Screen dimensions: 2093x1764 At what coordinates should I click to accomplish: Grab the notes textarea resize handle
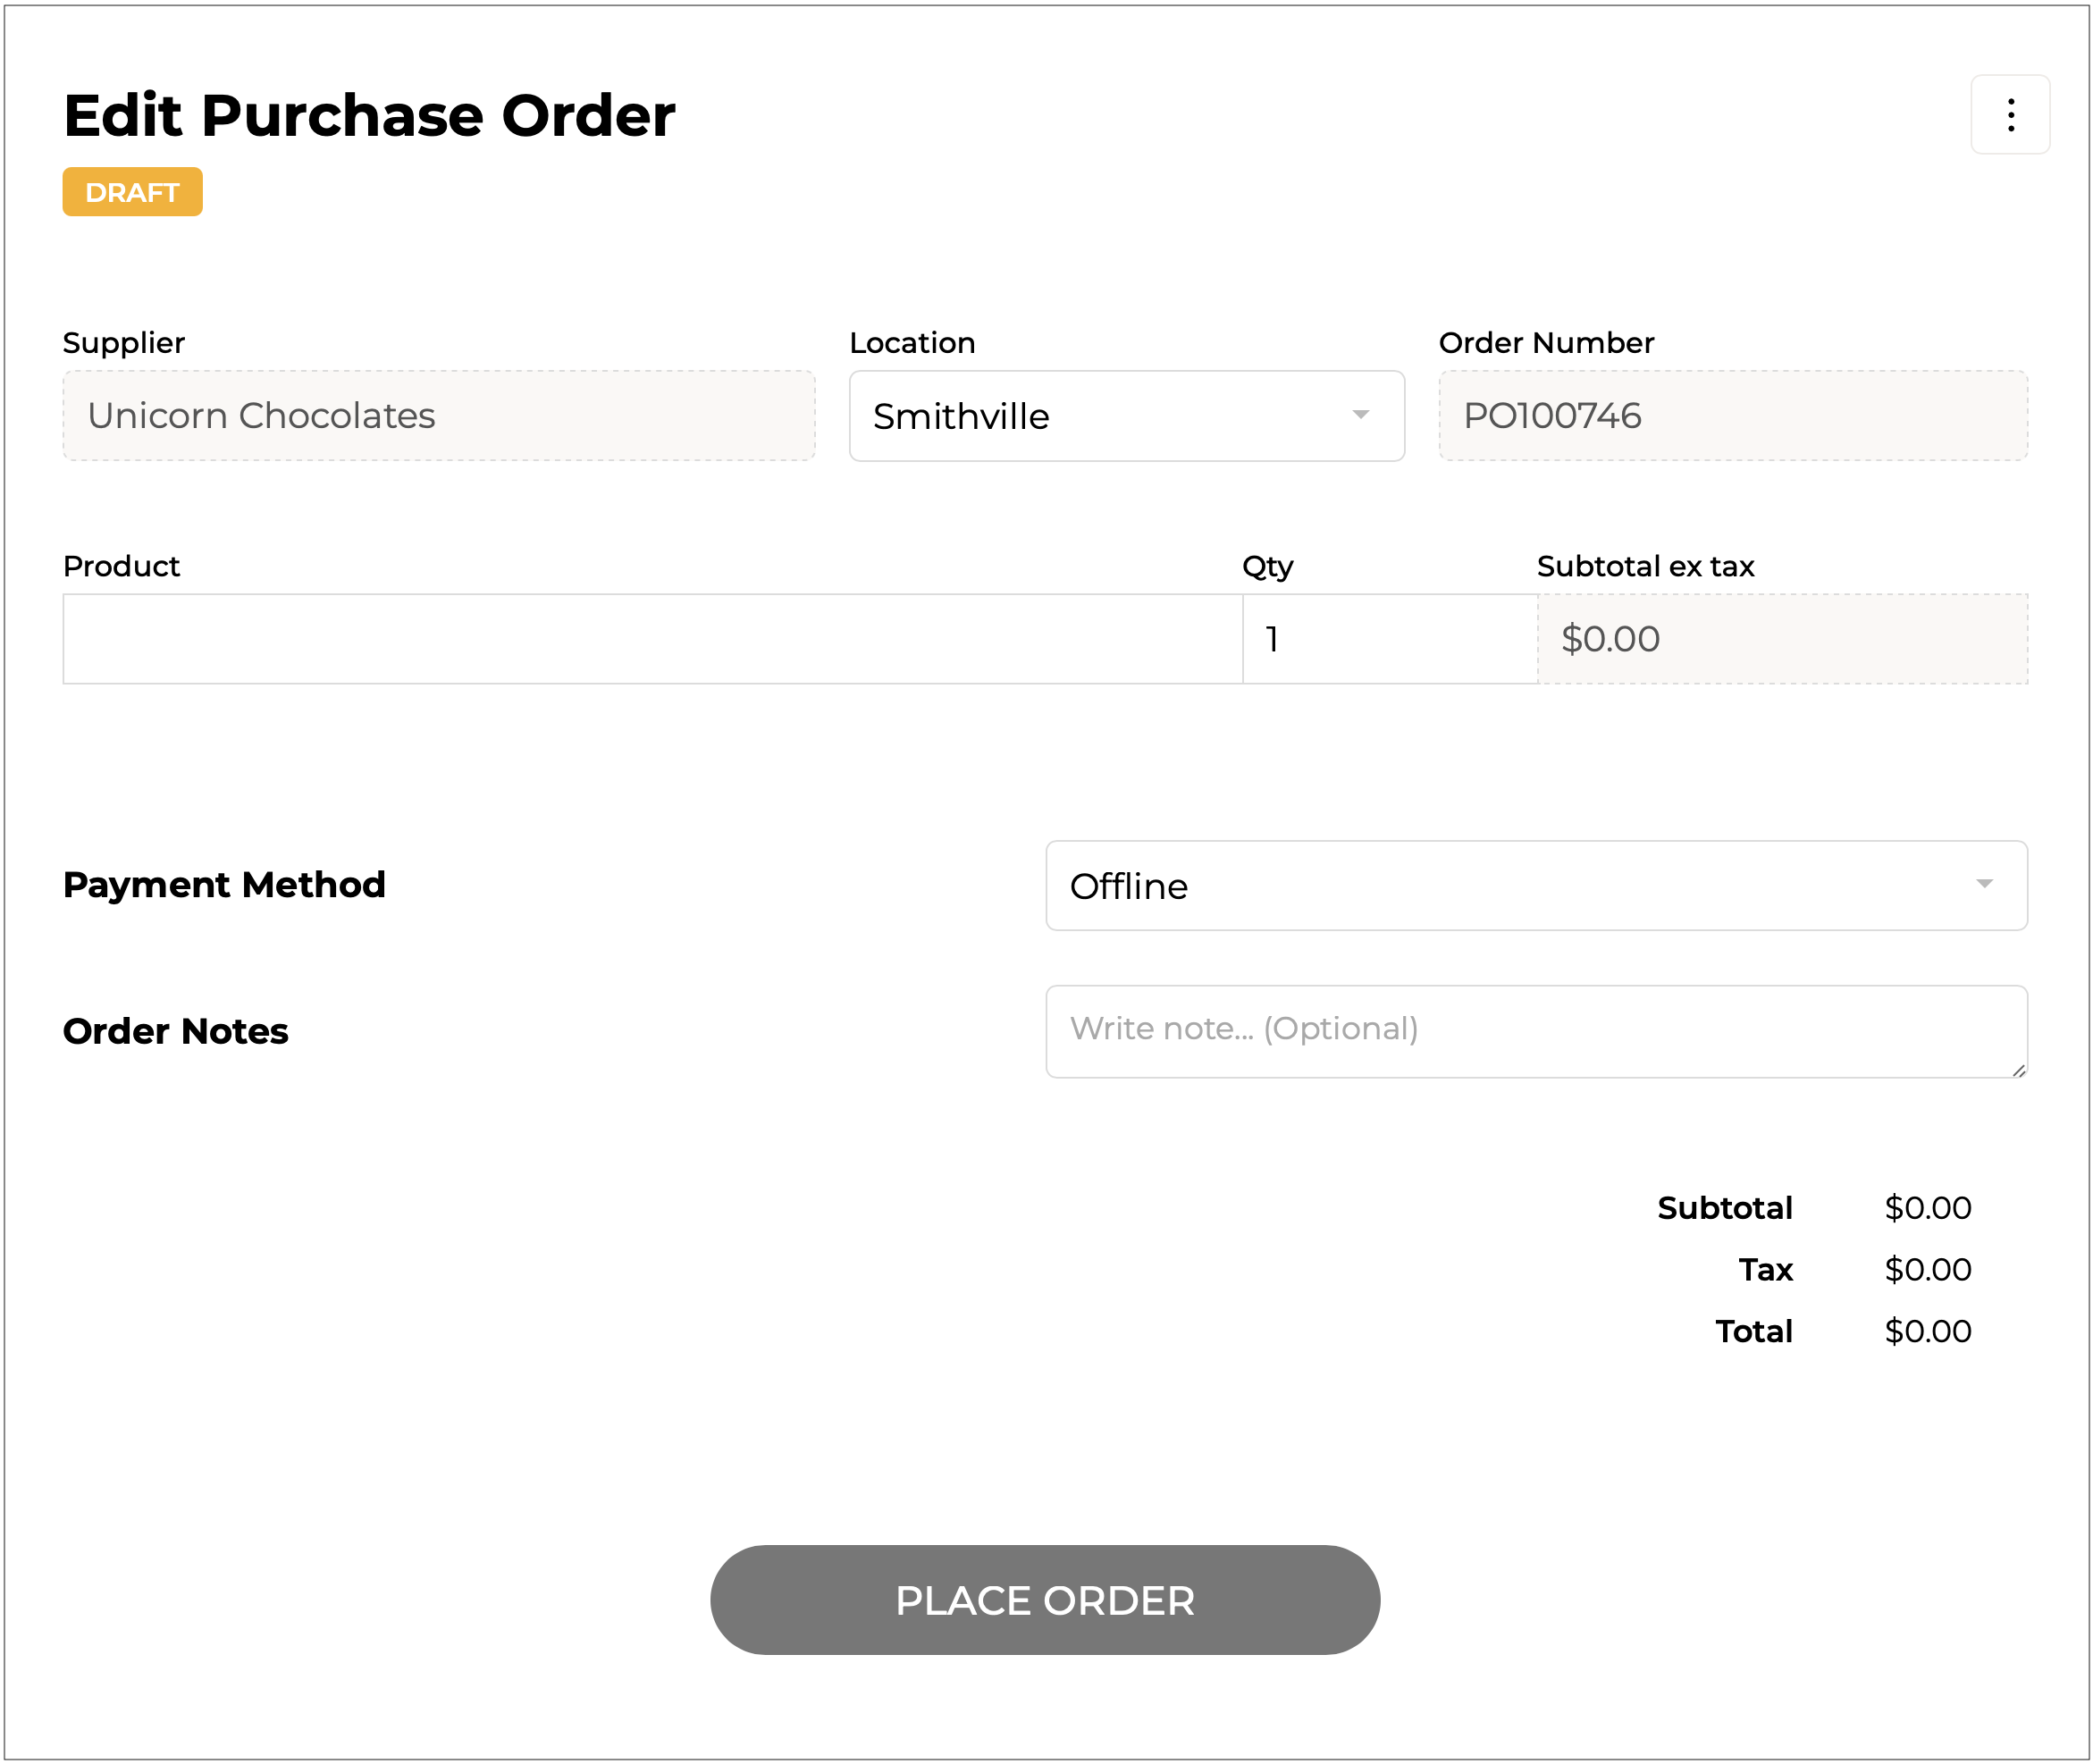pyautogui.click(x=2018, y=1070)
